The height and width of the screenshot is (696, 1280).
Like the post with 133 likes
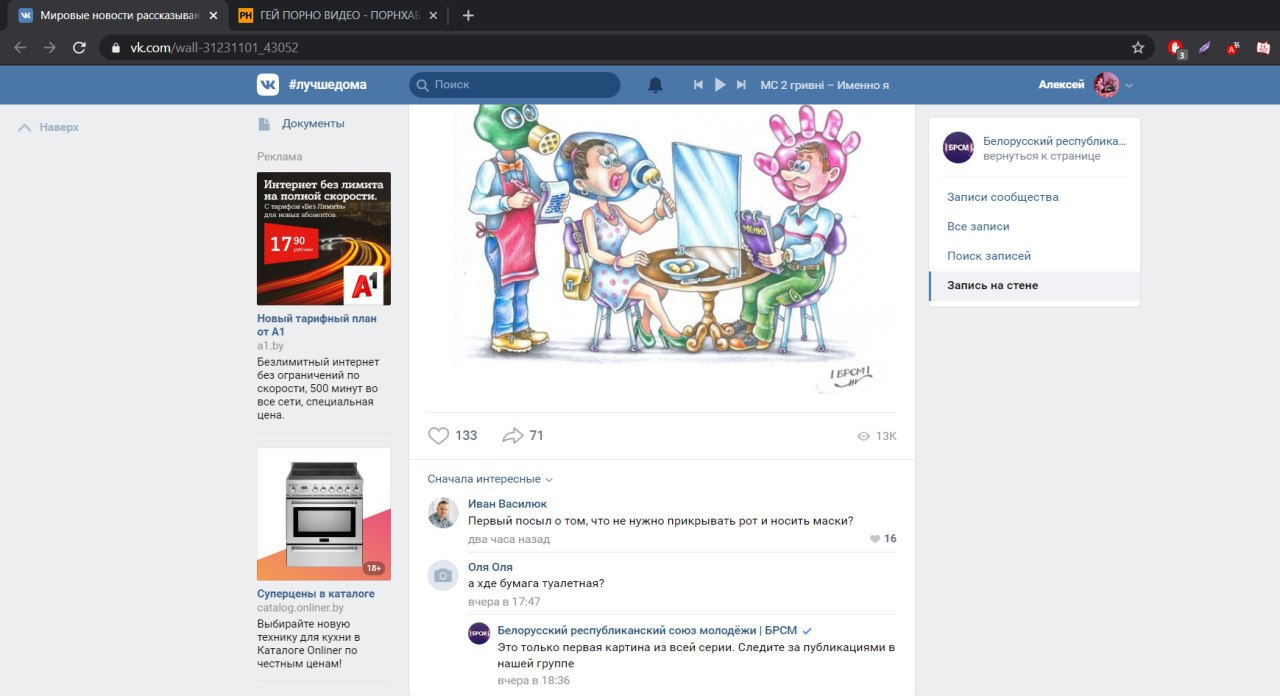[x=453, y=436]
